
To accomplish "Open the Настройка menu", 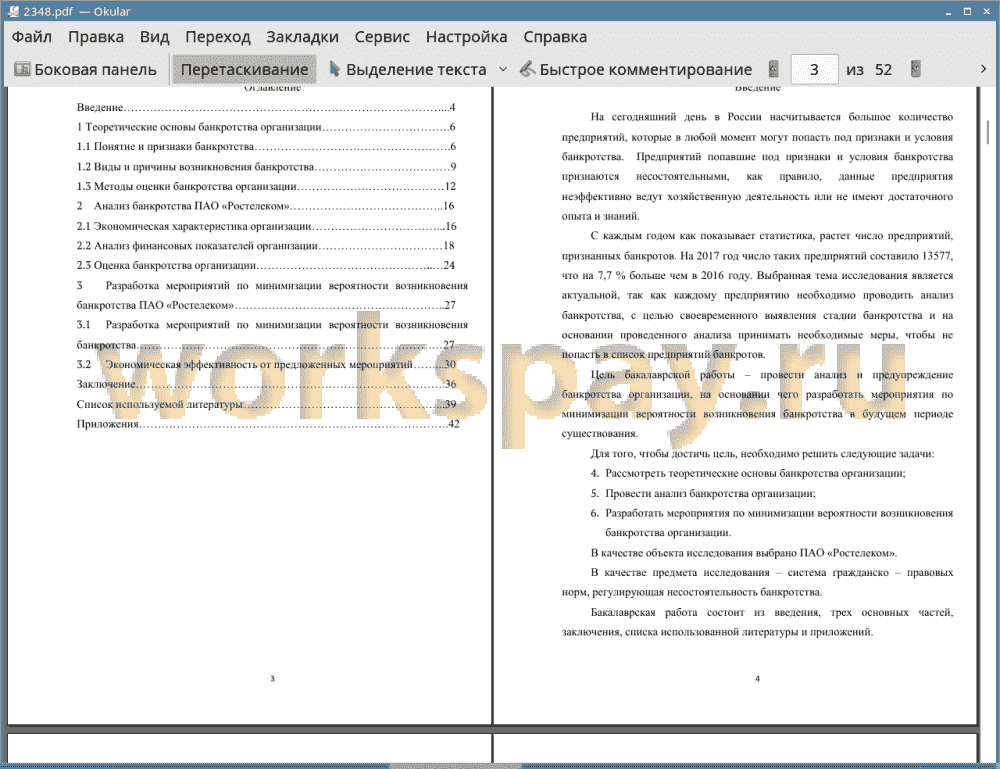I will pos(466,37).
